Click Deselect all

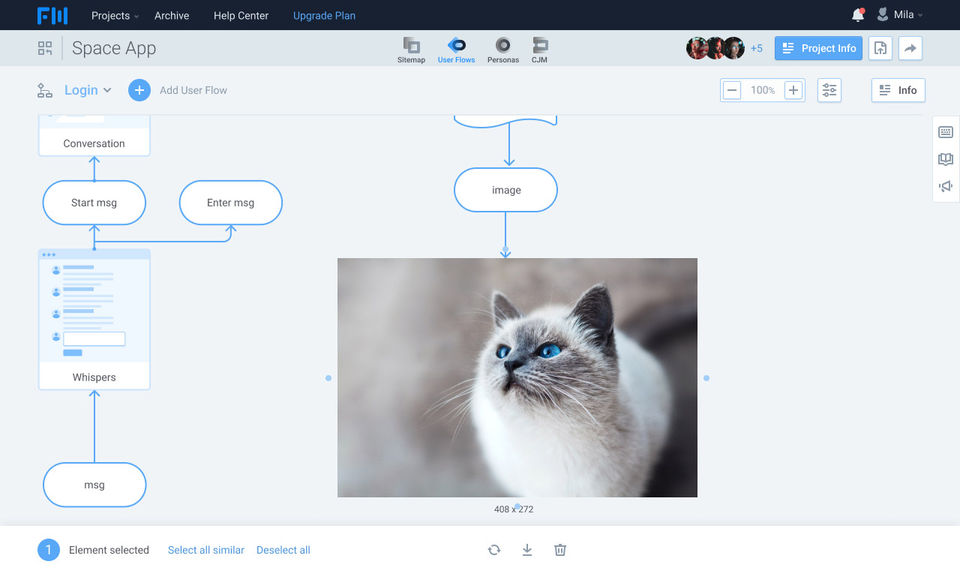pos(283,550)
